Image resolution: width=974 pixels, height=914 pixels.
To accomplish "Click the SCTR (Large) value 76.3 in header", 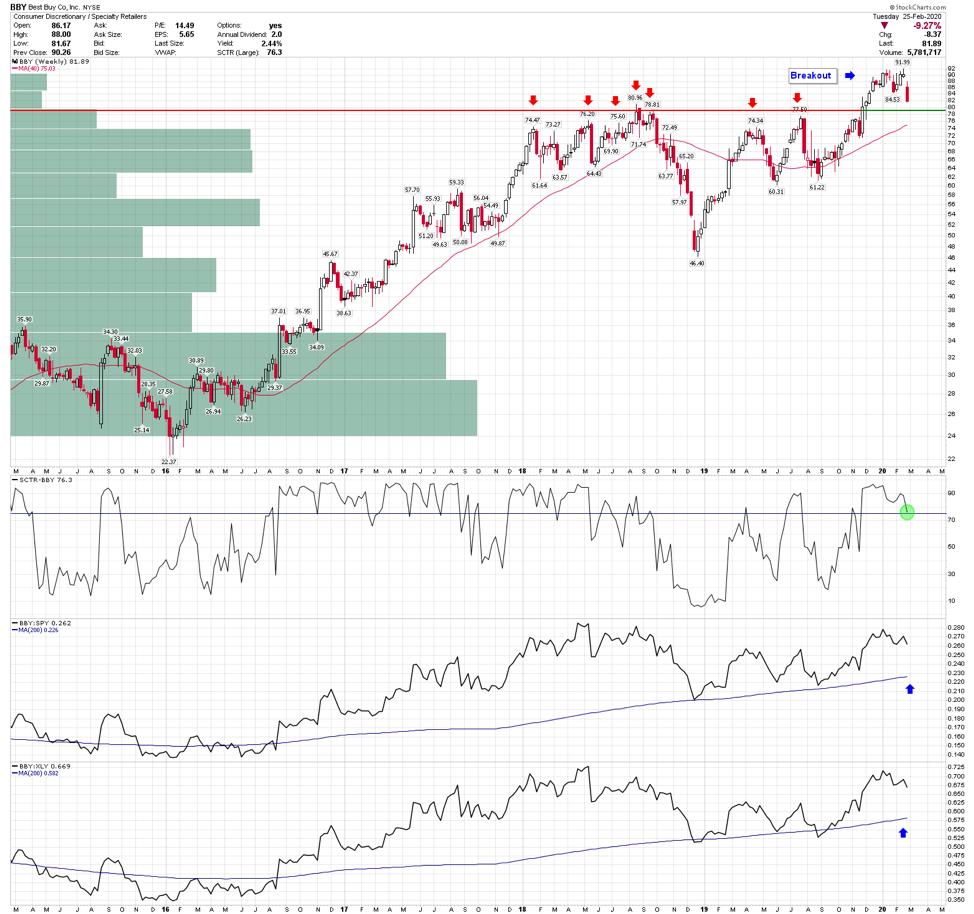I will tap(274, 52).
